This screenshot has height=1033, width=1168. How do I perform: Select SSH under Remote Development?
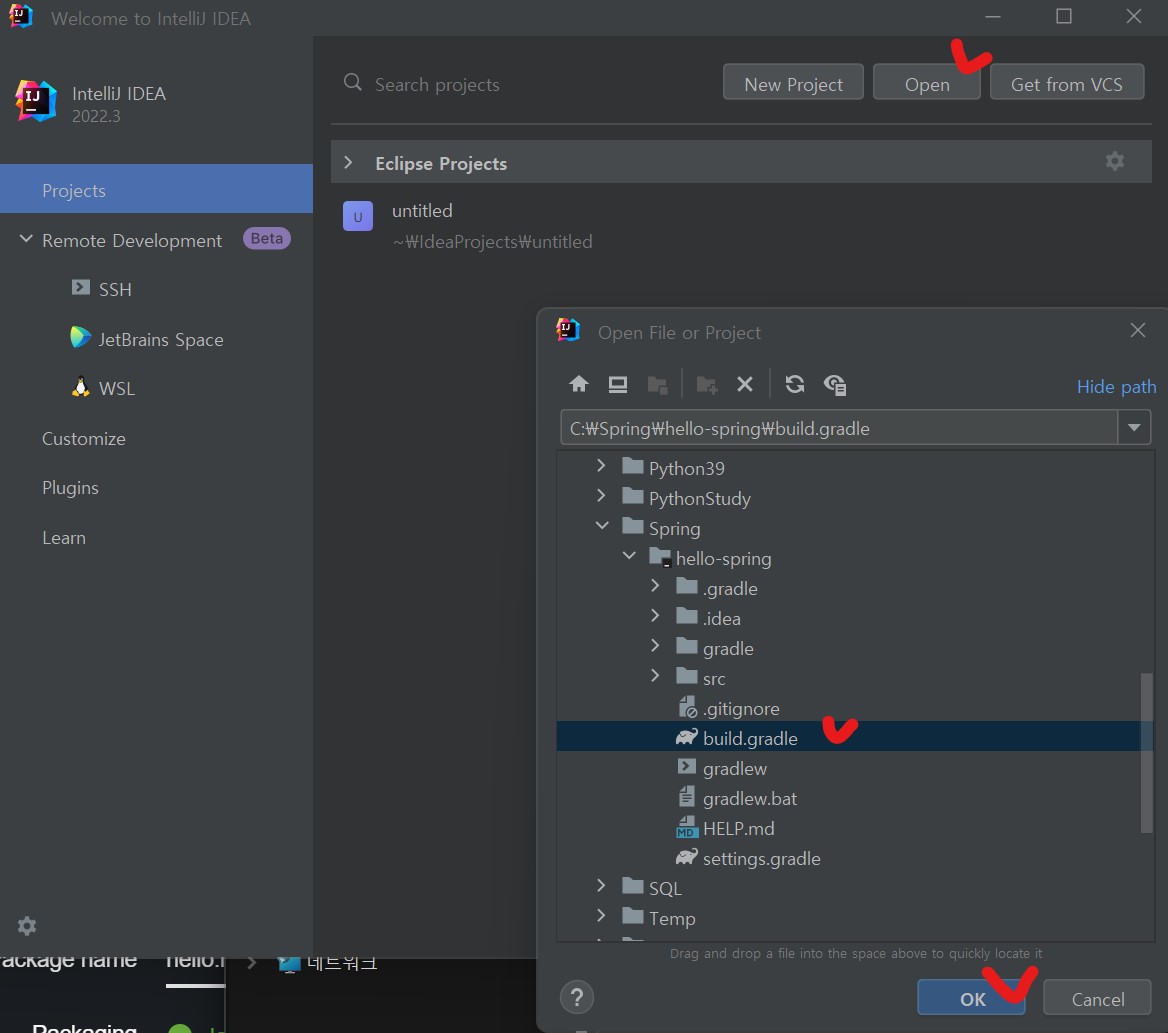pos(115,289)
